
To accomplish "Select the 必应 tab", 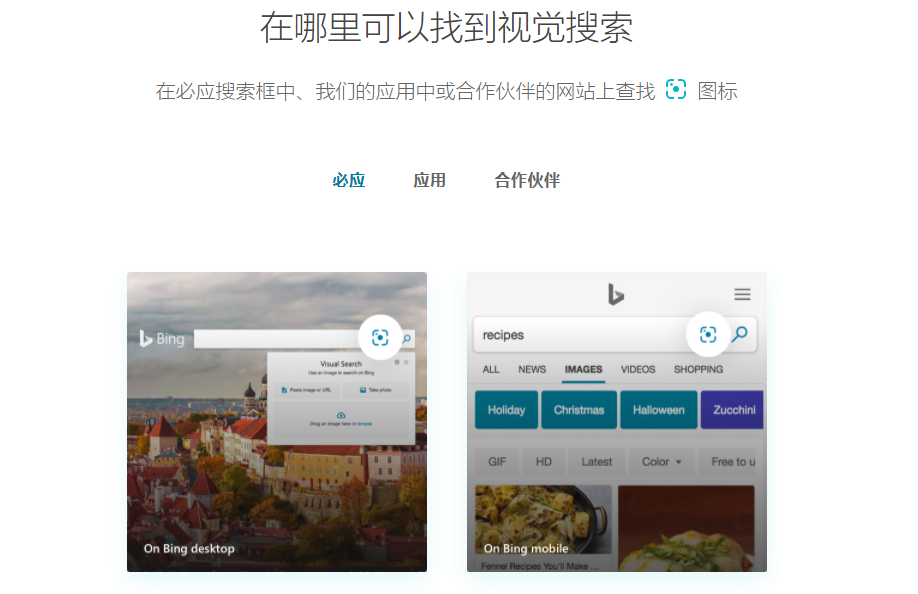I will click(x=349, y=180).
